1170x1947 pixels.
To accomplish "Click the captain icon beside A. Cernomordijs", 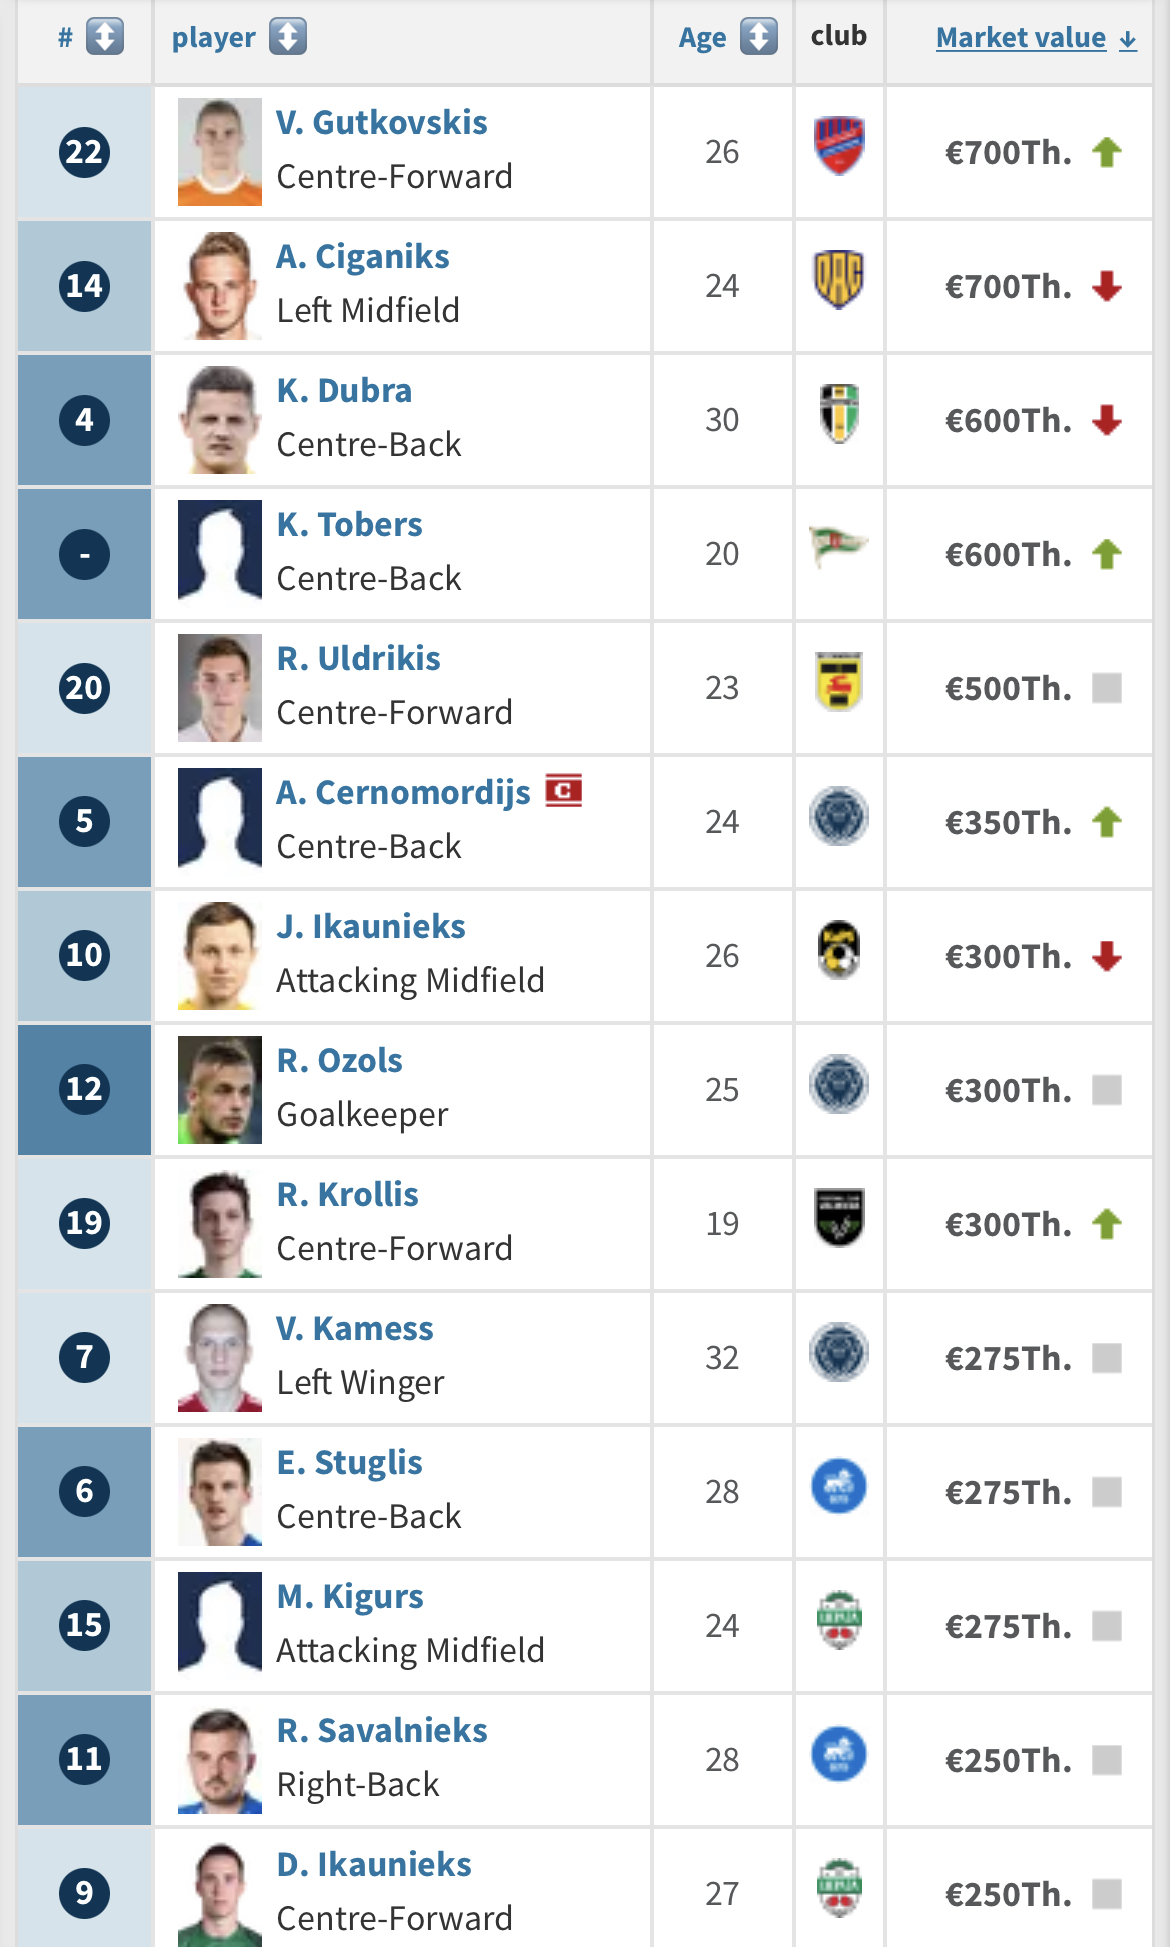I will [x=564, y=791].
